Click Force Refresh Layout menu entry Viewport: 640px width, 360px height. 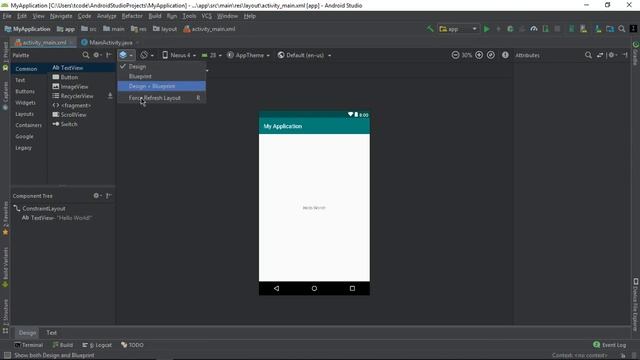click(x=162, y=98)
